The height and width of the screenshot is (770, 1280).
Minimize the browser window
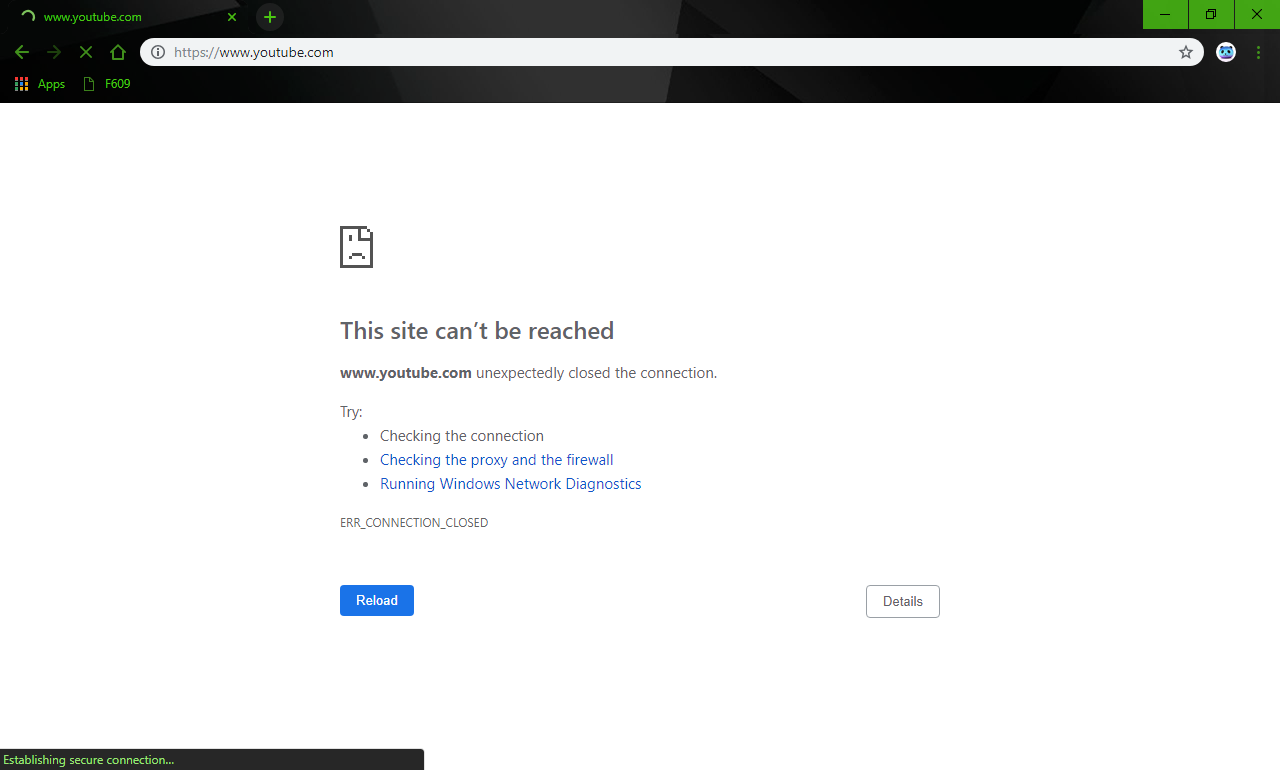(1165, 14)
